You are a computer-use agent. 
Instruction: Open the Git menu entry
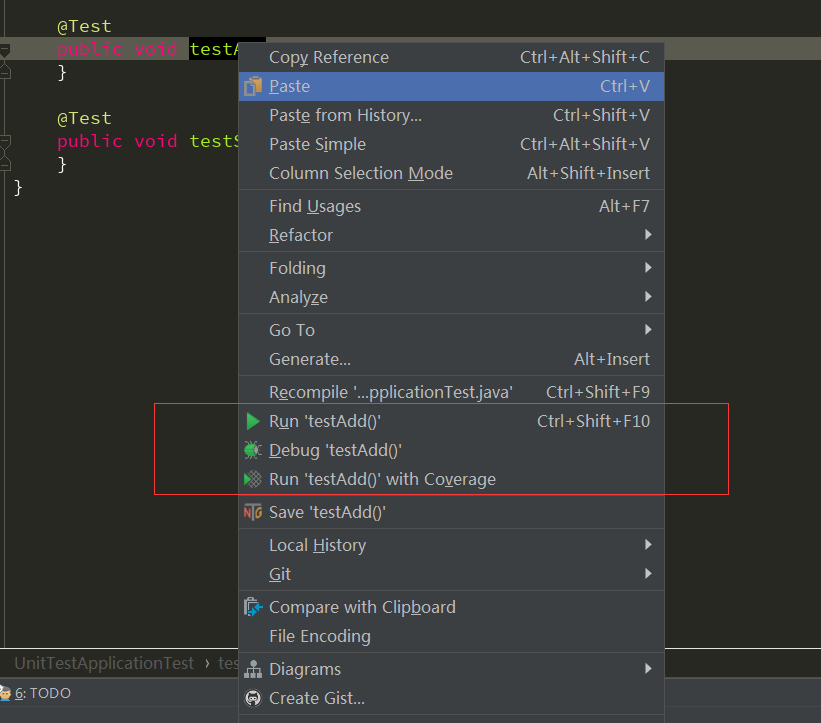tap(451, 574)
